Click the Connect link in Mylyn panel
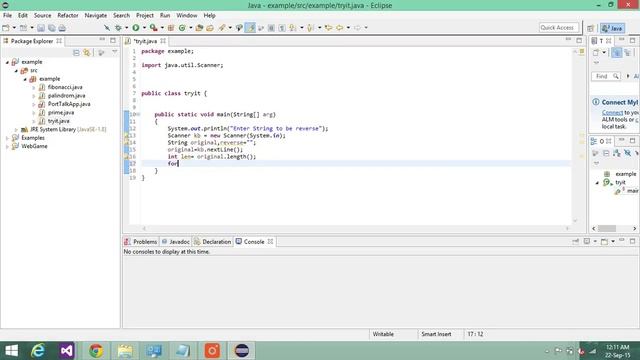 pos(612,113)
